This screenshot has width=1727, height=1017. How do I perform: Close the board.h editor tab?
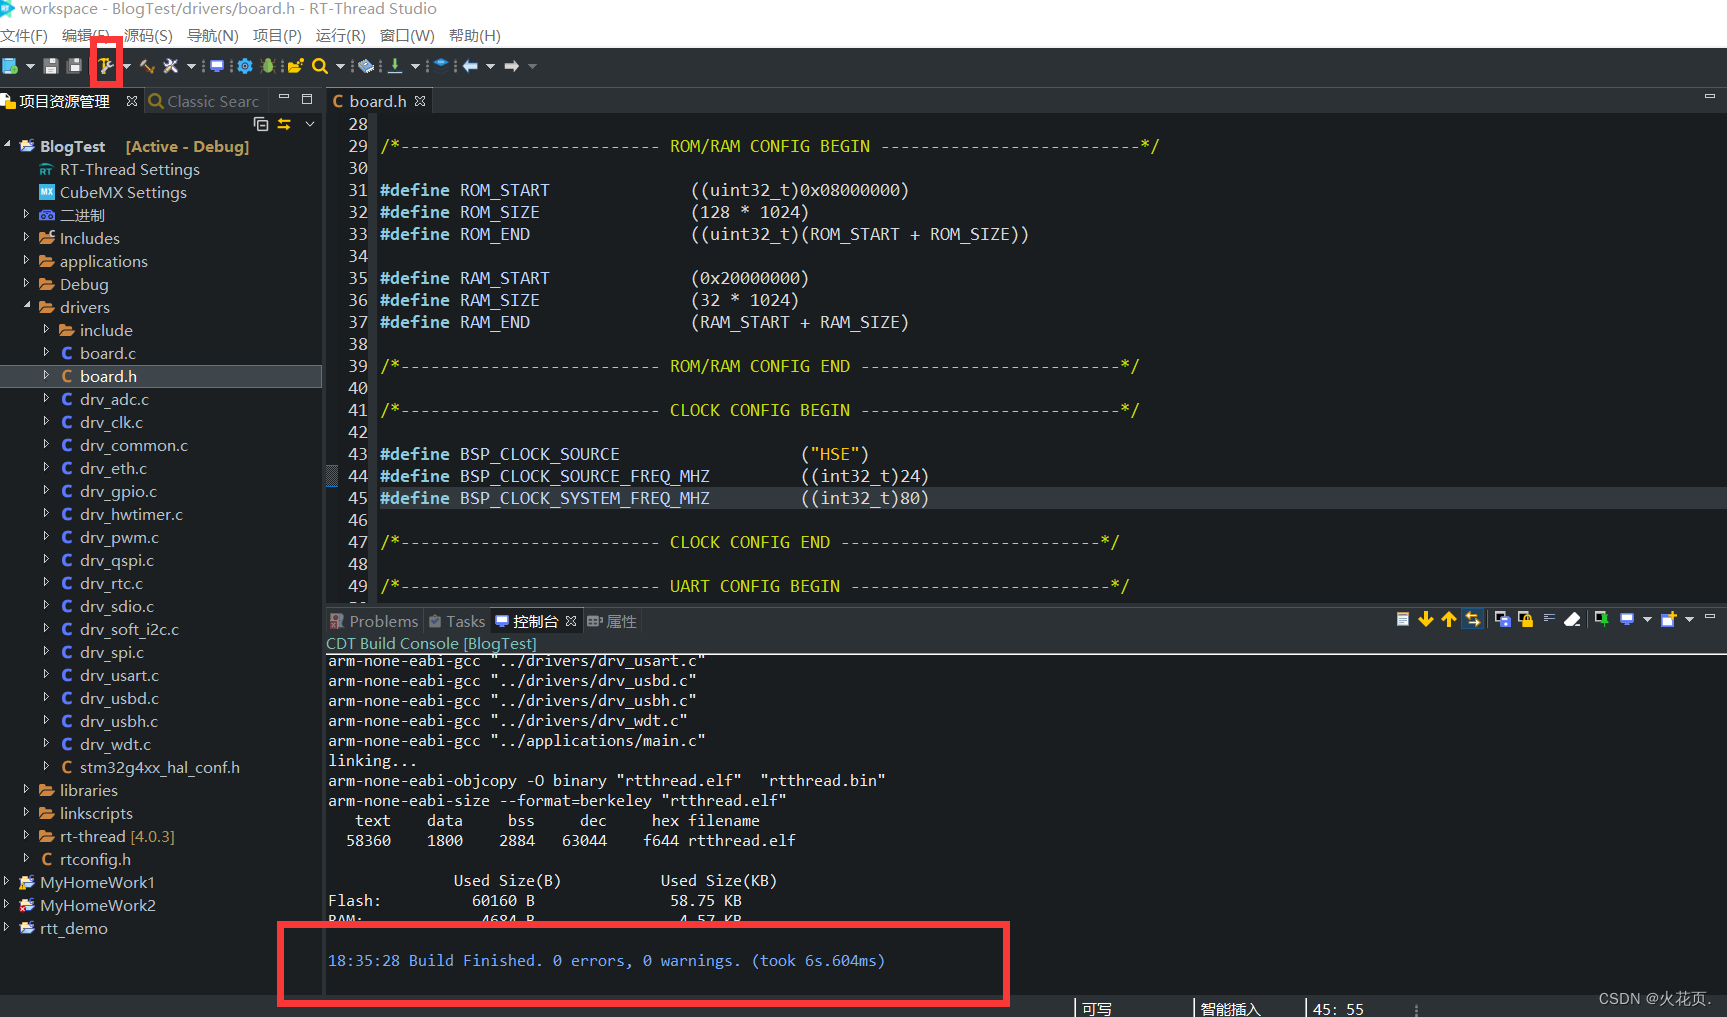pyautogui.click(x=420, y=101)
